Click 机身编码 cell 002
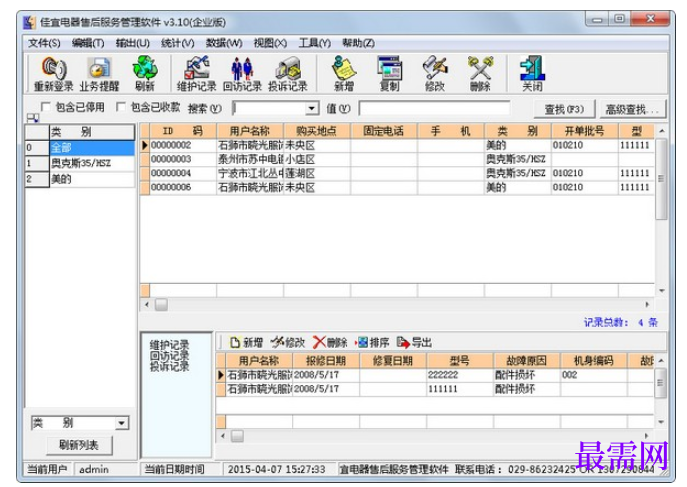687x487 pixels. point(594,375)
